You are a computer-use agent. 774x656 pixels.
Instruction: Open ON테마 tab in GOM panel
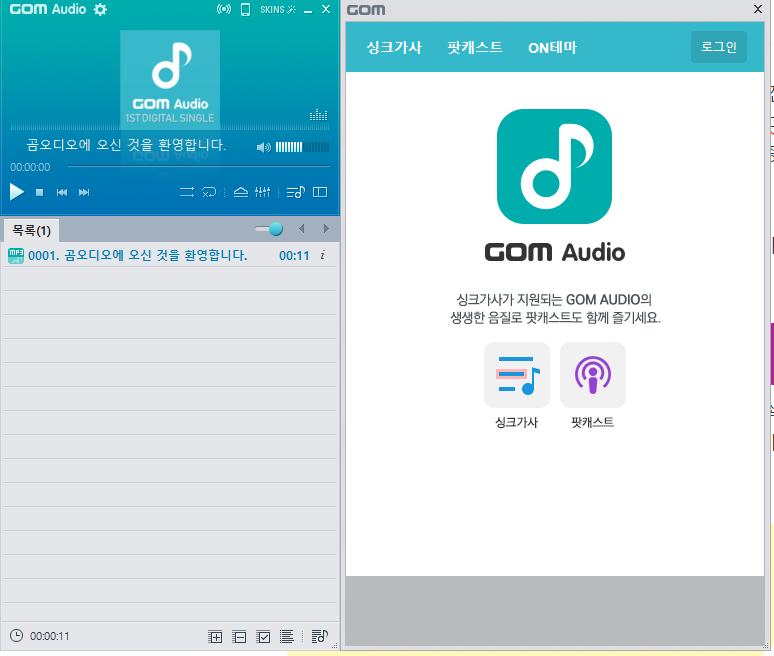point(552,47)
